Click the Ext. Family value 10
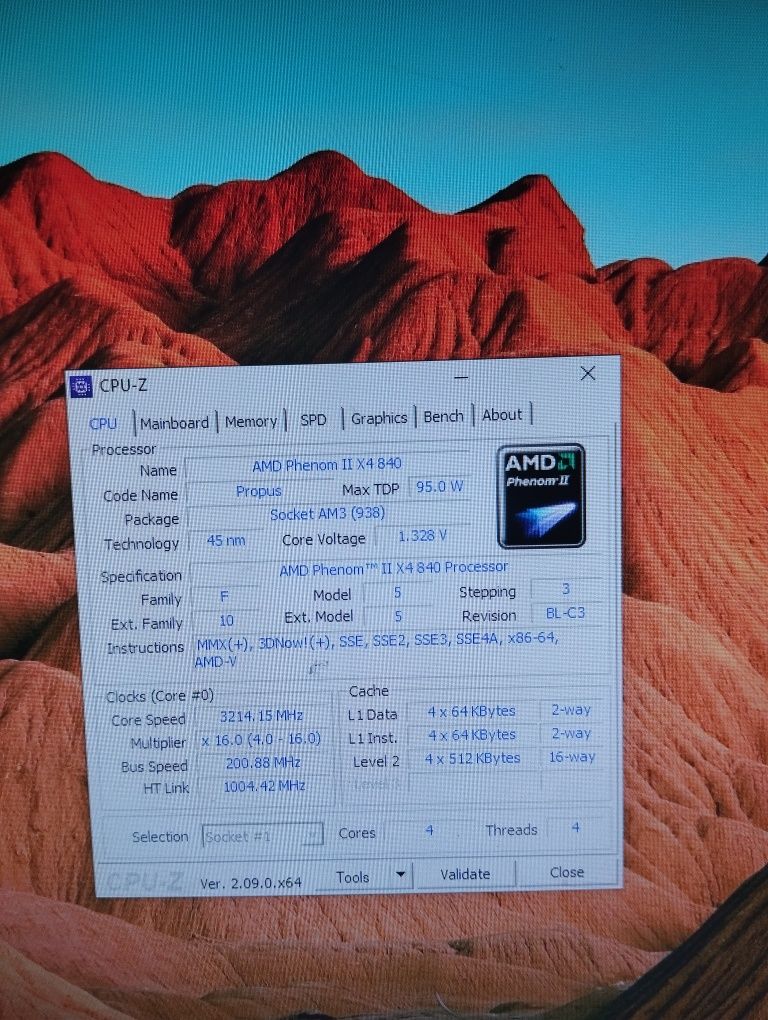The image size is (768, 1020). (226, 621)
